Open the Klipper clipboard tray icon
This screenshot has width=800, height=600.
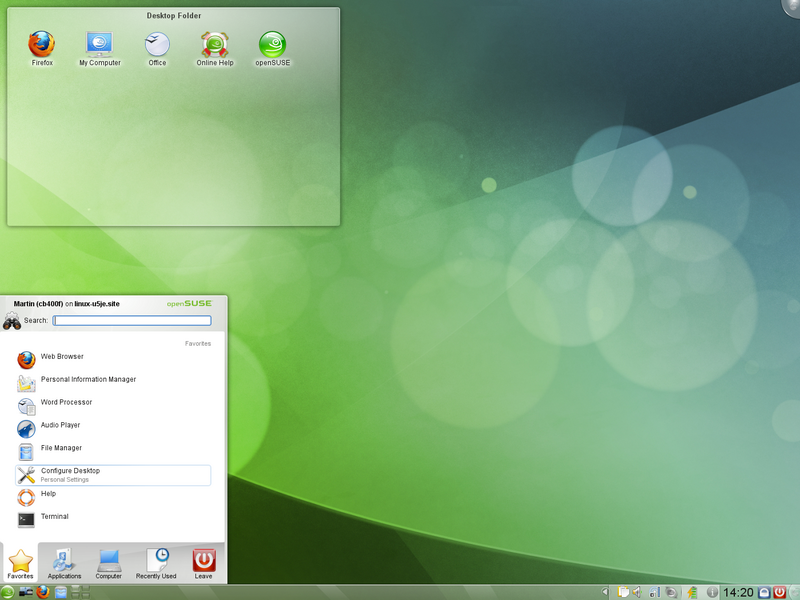(622, 590)
